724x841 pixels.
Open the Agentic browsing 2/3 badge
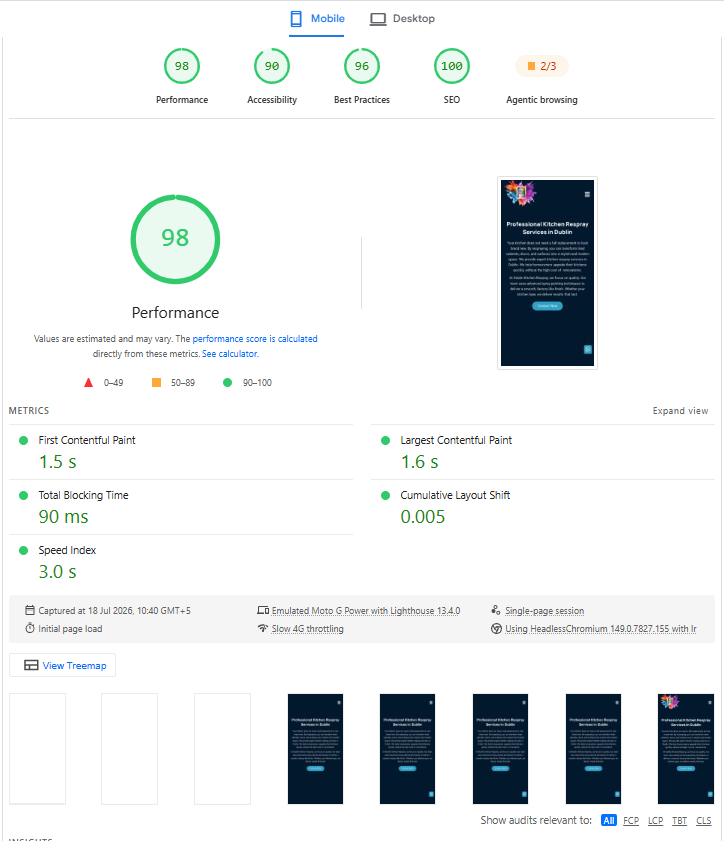542,66
